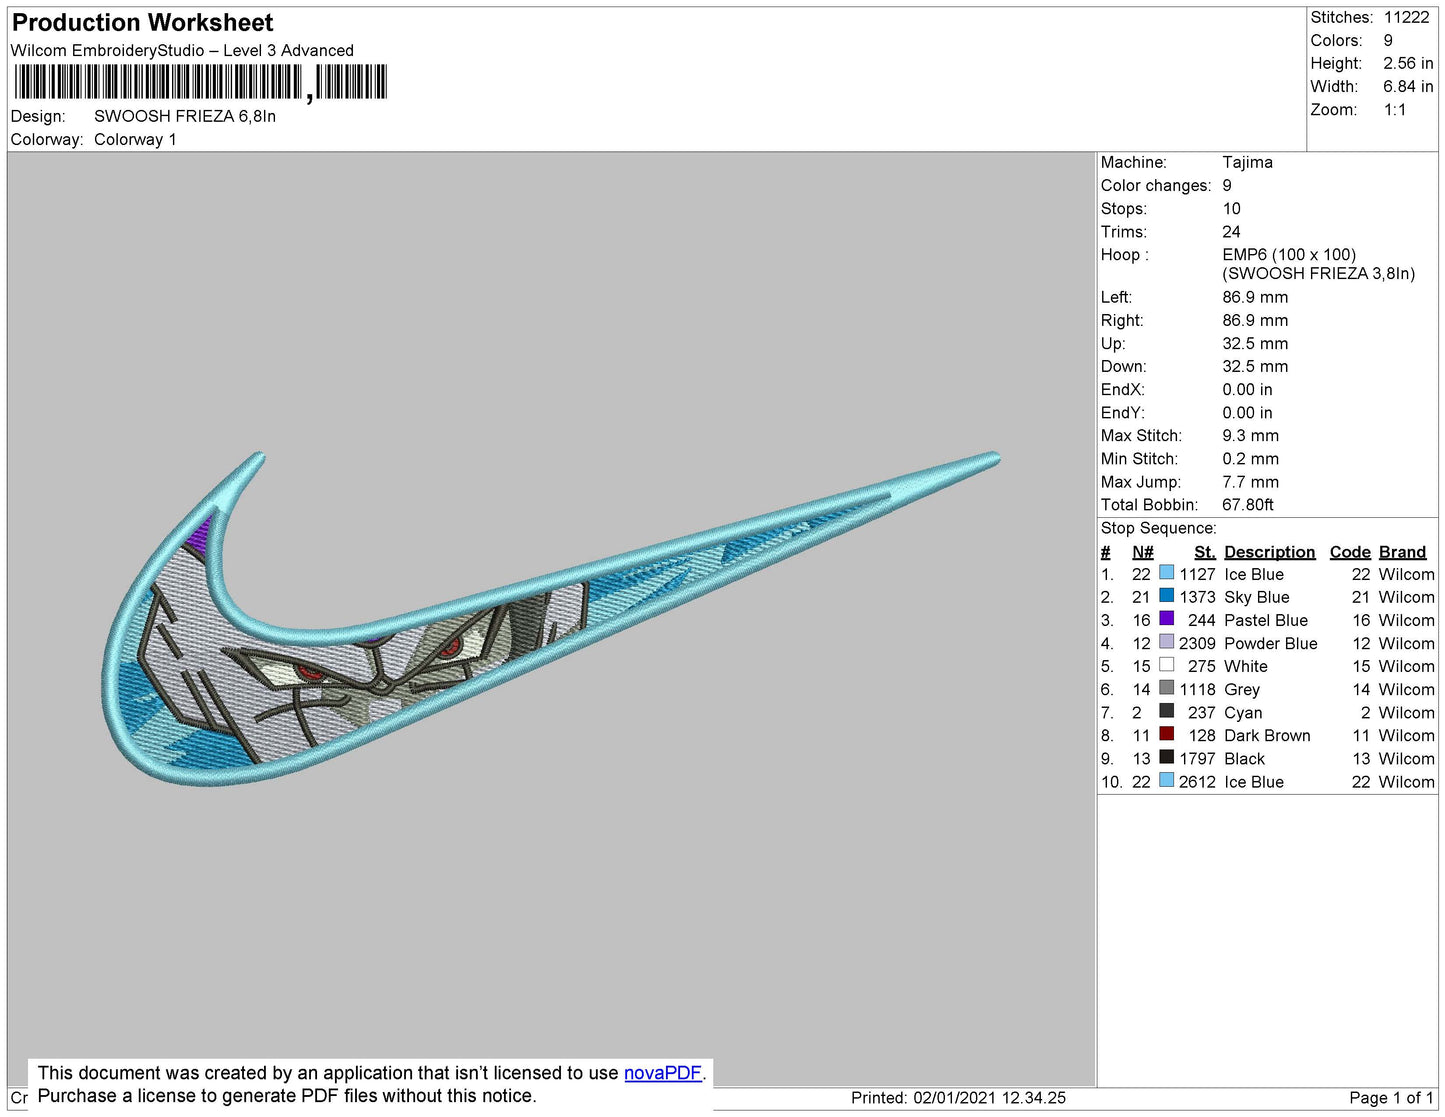The height and width of the screenshot is (1117, 1445).
Task: Click the purple Pastel Blue 244 swatch
Action: (1166, 619)
